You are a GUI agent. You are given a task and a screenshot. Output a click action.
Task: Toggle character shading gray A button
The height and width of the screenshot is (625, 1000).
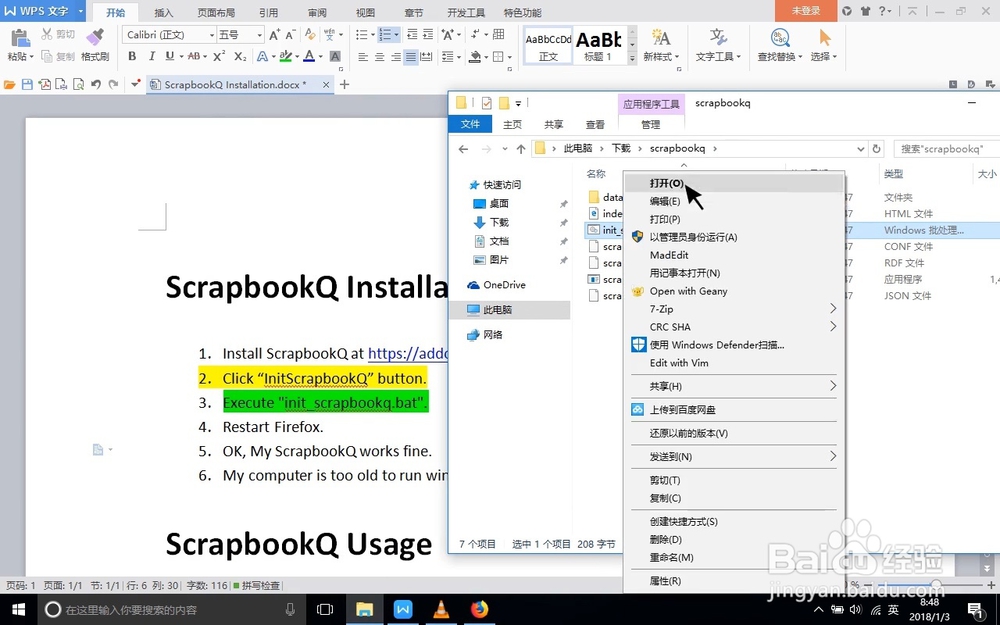[335, 56]
